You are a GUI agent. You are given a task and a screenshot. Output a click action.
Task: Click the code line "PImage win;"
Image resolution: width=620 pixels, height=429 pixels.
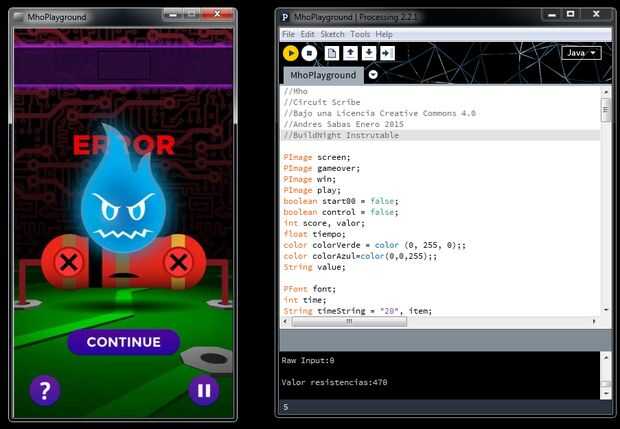point(310,180)
